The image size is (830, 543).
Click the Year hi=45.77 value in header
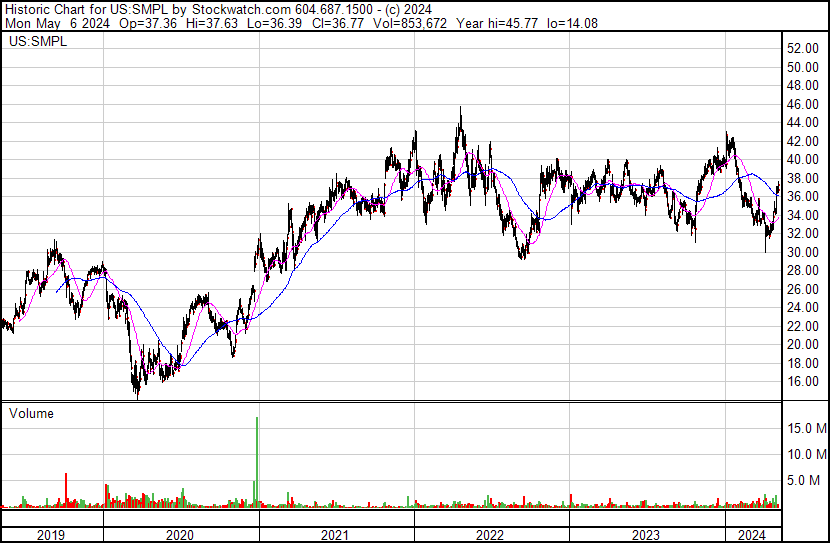pos(497,23)
